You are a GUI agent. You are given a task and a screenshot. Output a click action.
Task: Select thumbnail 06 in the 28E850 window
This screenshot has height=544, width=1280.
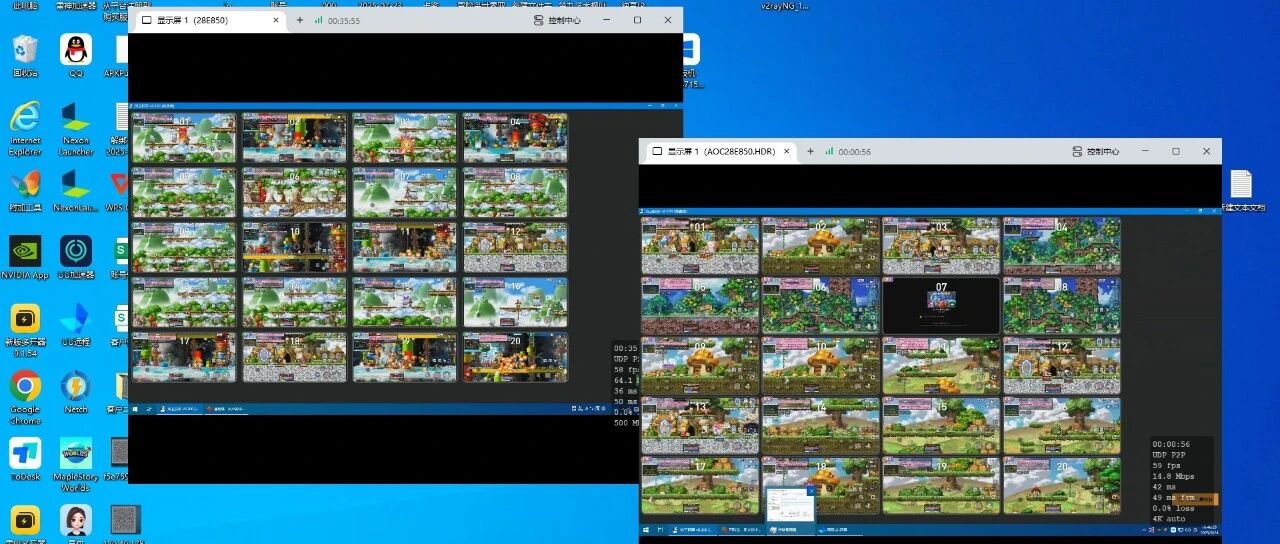point(295,192)
